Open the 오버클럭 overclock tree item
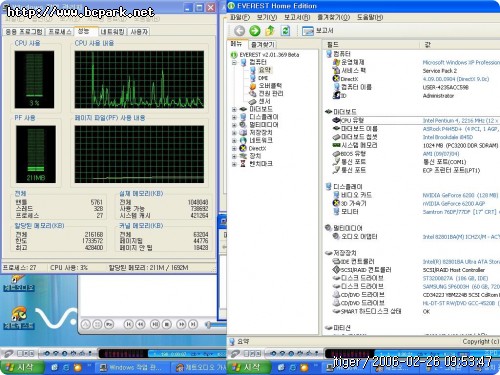The height and width of the screenshot is (375, 500). tap(270, 86)
